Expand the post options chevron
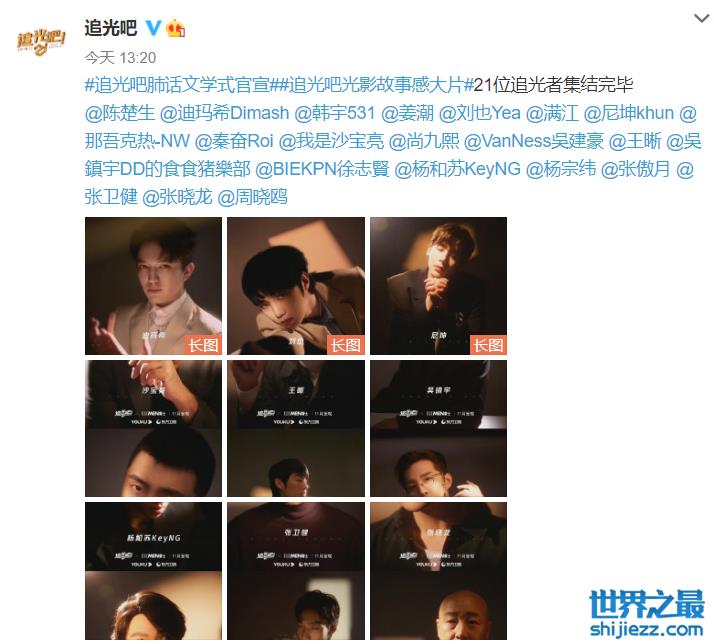This screenshot has width=714, height=644. point(701,19)
